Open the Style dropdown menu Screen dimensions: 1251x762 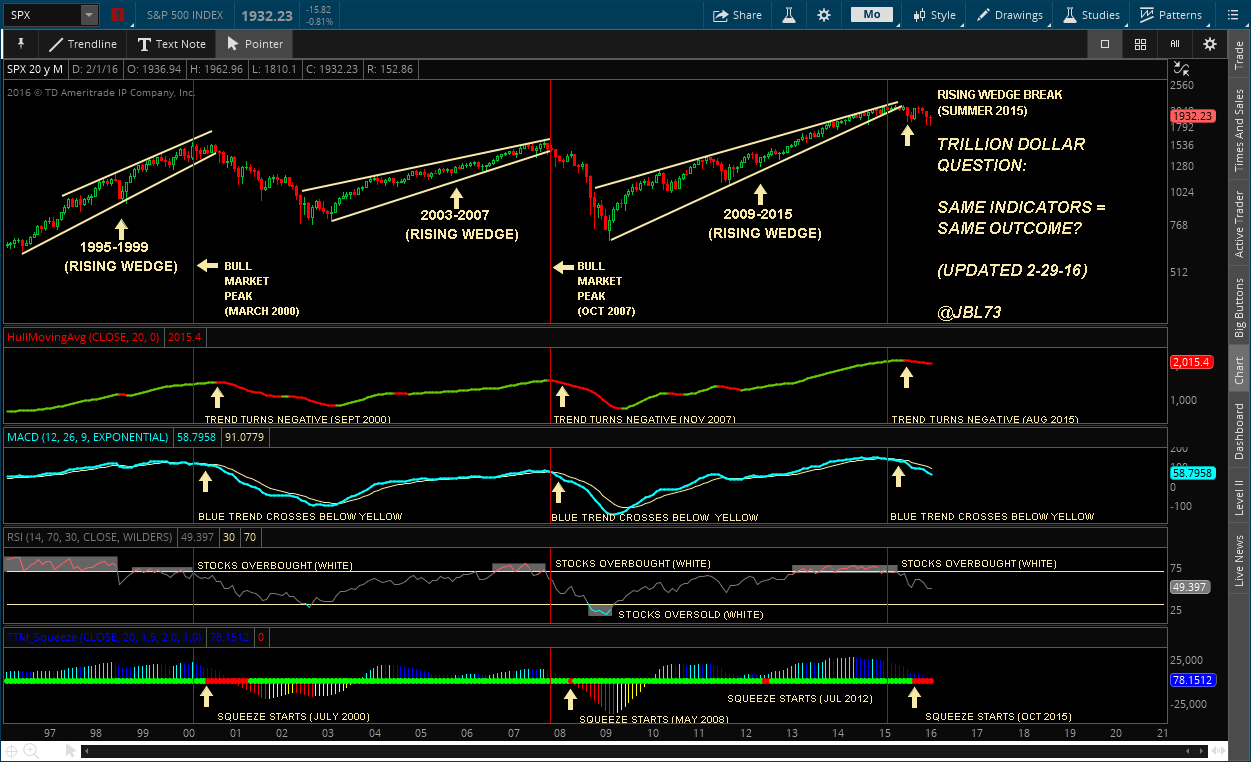935,15
